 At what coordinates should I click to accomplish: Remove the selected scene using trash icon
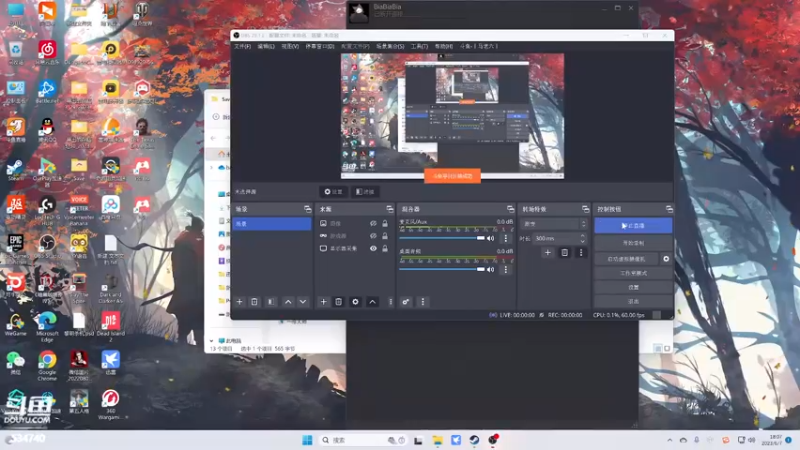[254, 302]
